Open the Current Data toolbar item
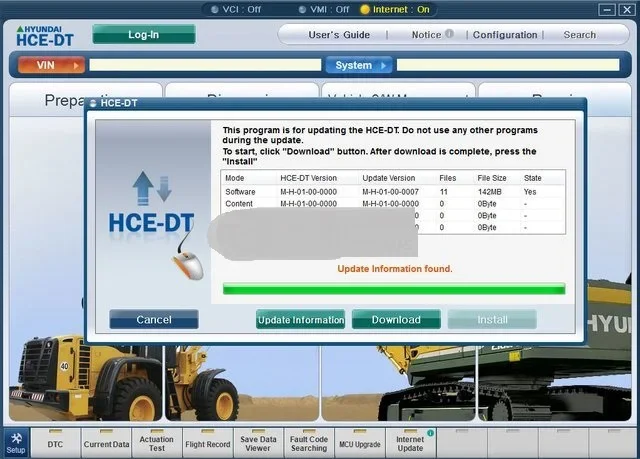The image size is (640, 459). (x=106, y=444)
